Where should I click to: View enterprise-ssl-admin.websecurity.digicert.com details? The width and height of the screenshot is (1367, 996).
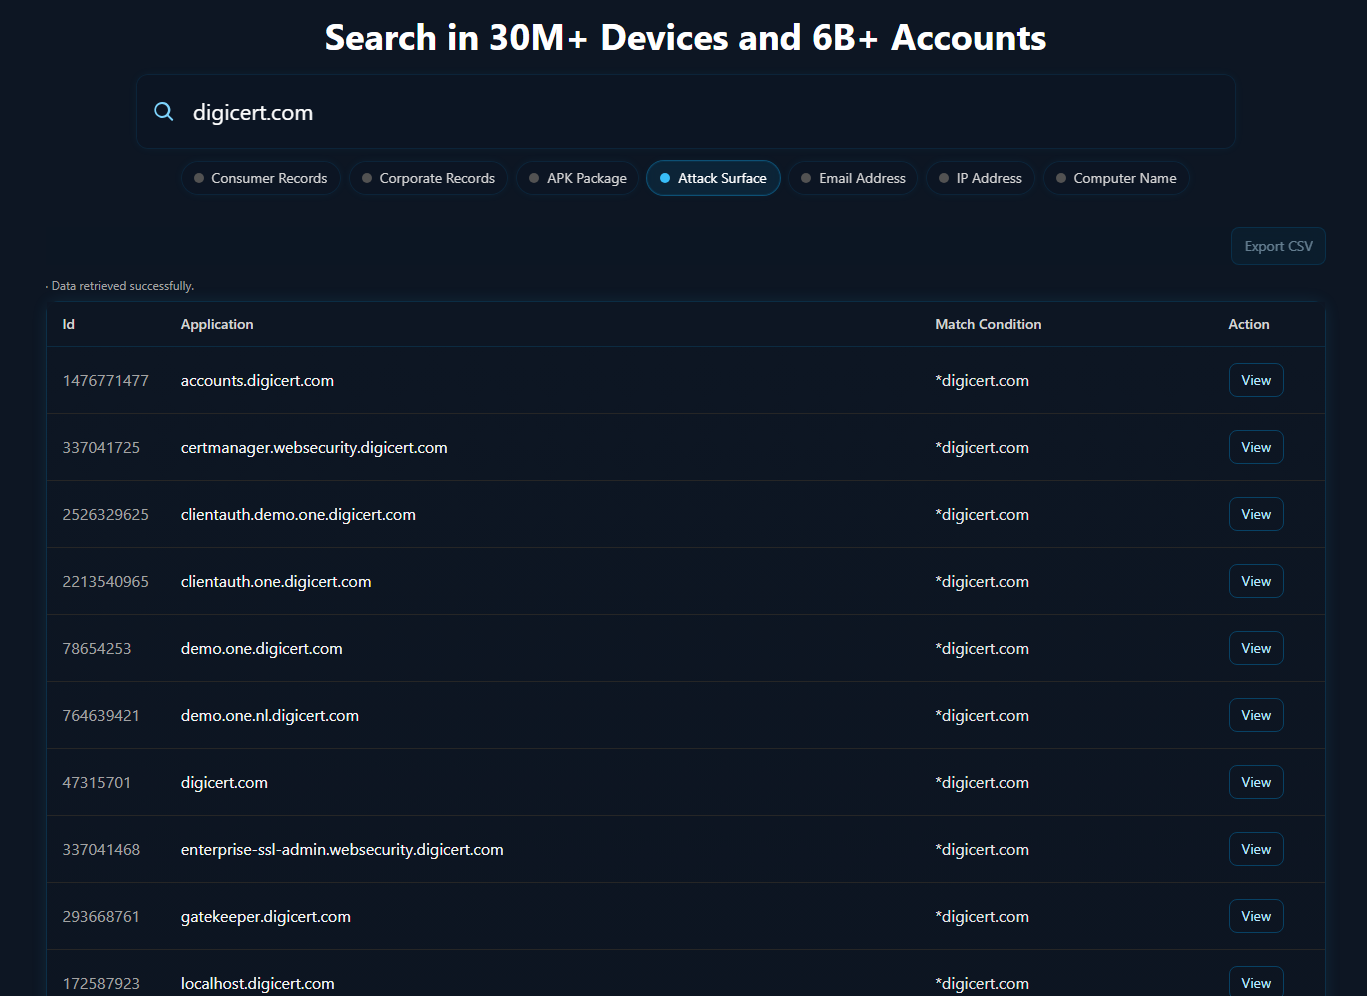pyautogui.click(x=1256, y=849)
